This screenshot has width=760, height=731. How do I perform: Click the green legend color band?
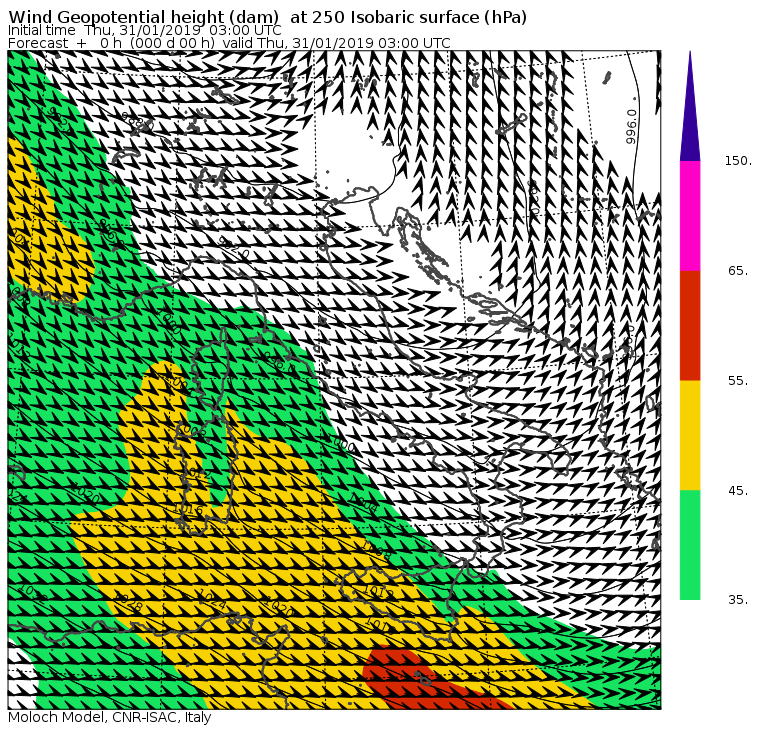tap(690, 545)
